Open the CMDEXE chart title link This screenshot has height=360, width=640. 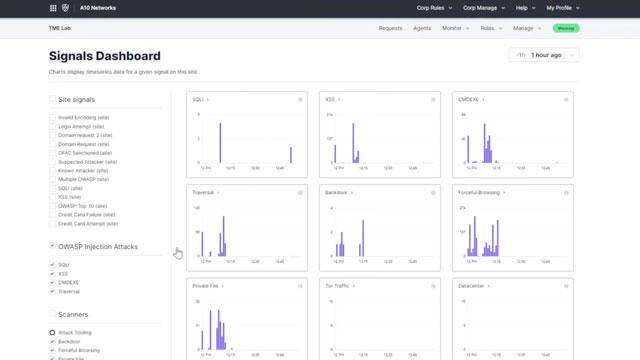[x=471, y=100]
